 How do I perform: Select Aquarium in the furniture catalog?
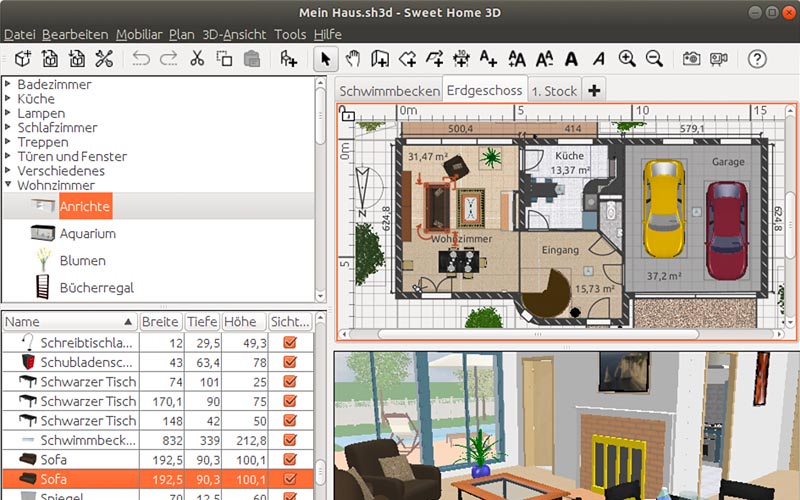point(88,234)
